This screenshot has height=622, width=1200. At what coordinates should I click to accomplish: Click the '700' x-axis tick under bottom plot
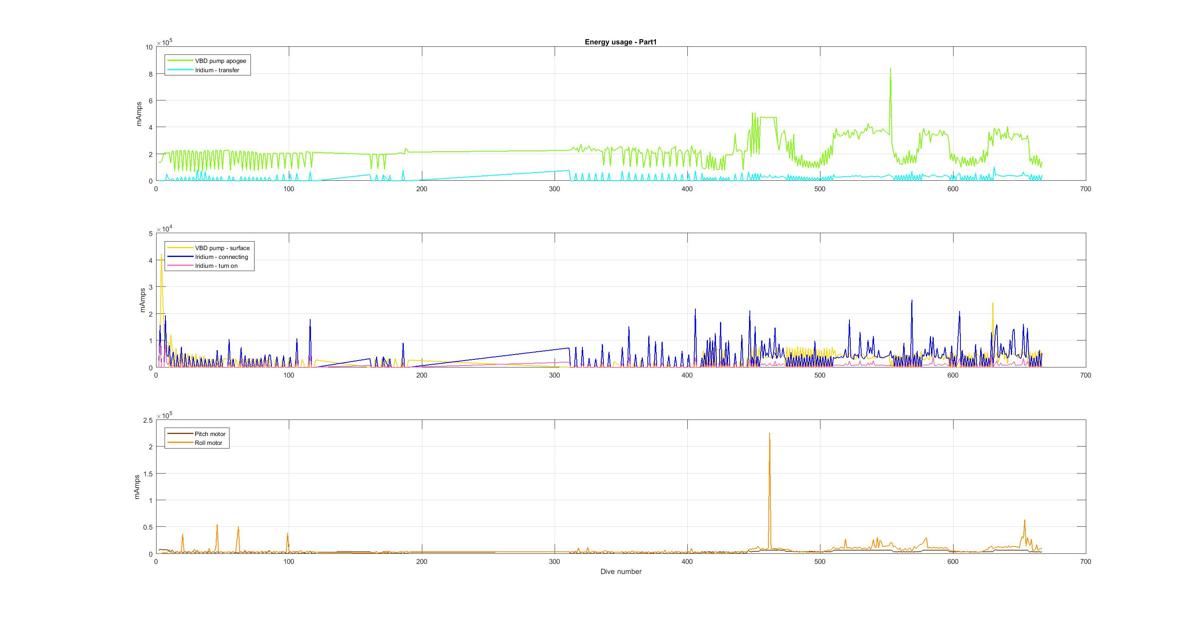(x=1085, y=562)
